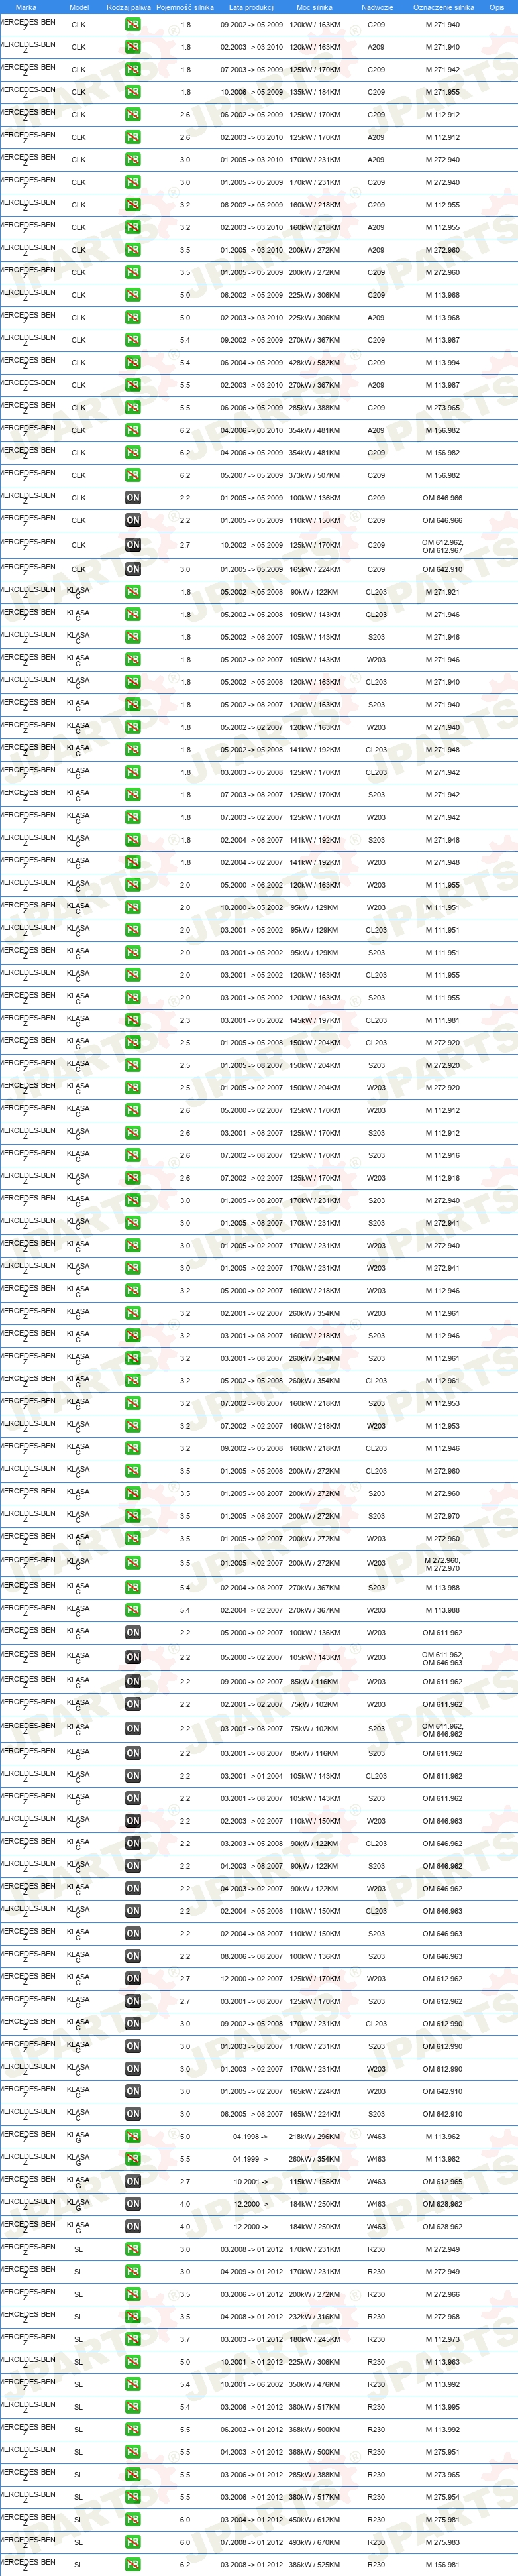
Task: Click the petrol icon in the M 271.955 CLK row
Action: pyautogui.click(x=133, y=92)
